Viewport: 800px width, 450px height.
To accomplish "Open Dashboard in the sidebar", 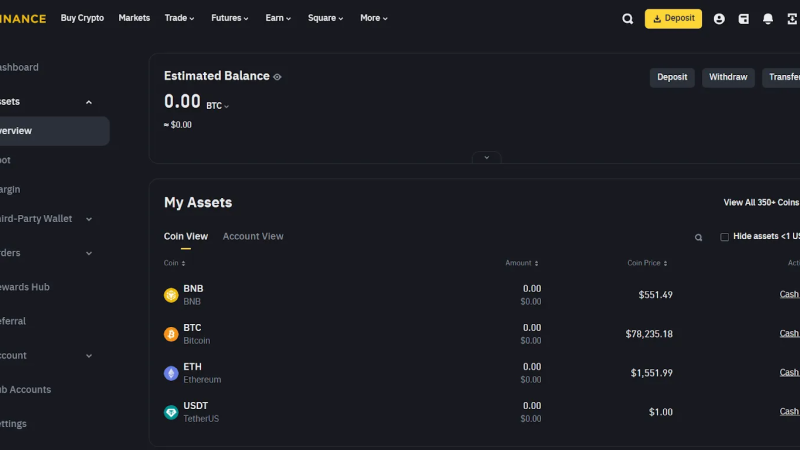I will click(19, 67).
